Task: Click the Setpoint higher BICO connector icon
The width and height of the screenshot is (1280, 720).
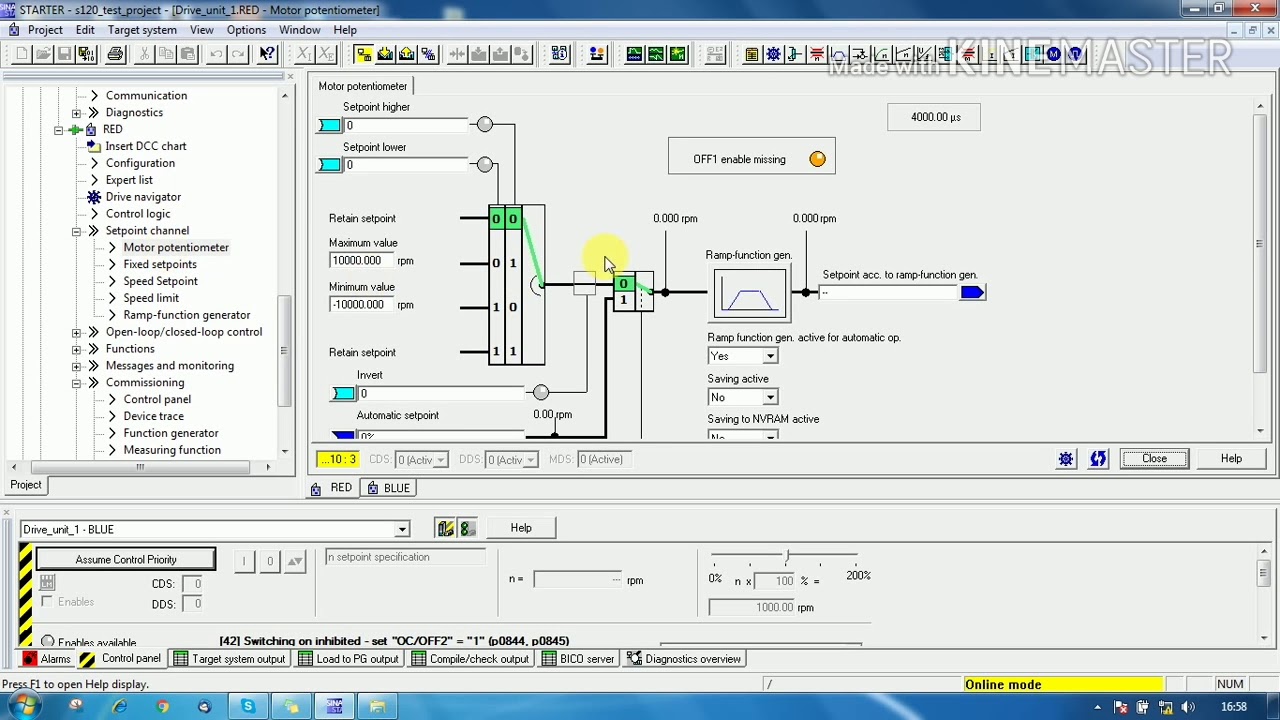Action: (x=328, y=125)
